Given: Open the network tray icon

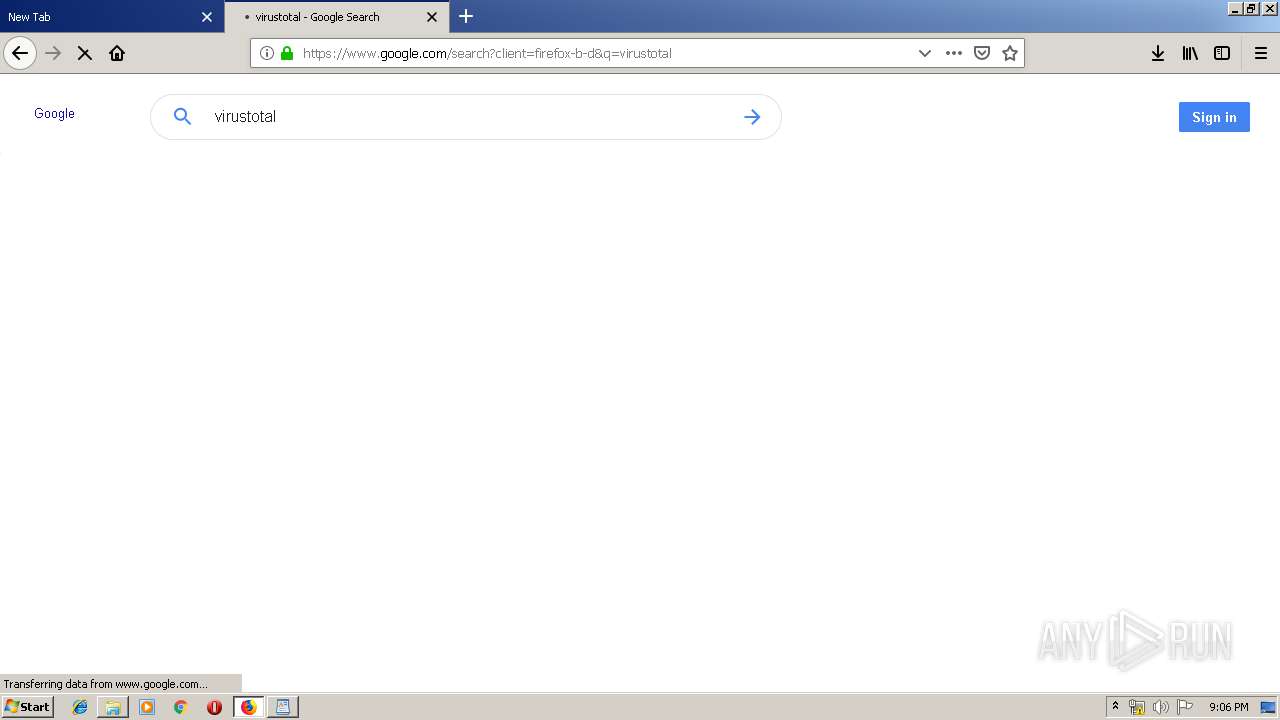Looking at the screenshot, I should pyautogui.click(x=1137, y=707).
